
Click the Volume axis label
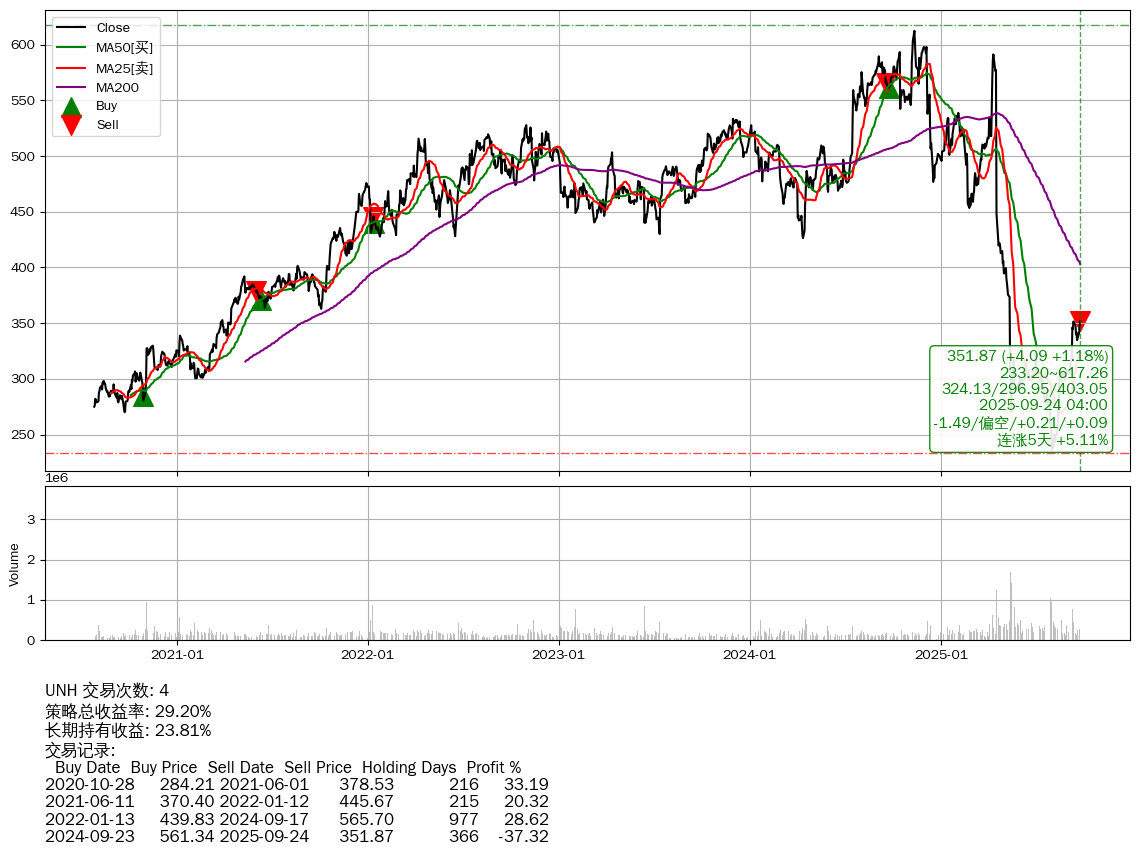pos(14,564)
